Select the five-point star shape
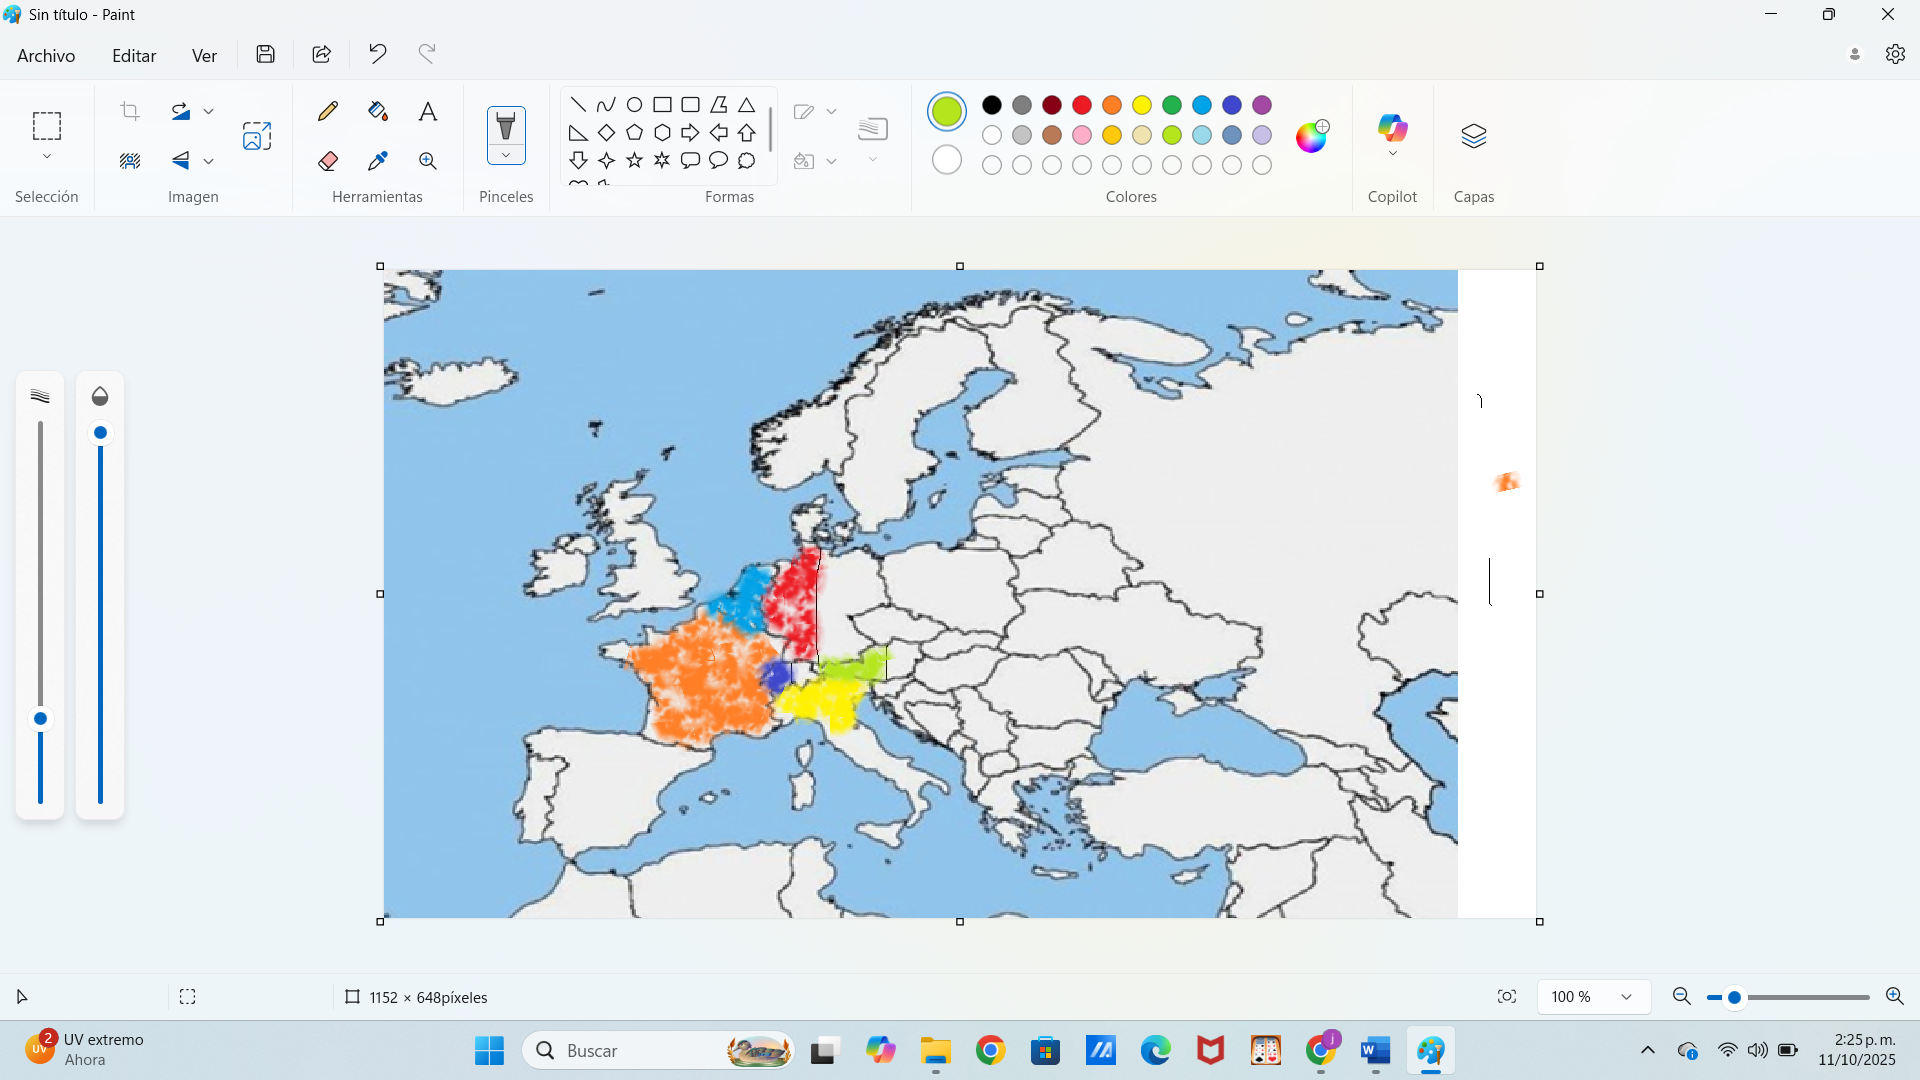1920x1080 pixels. pyautogui.click(x=634, y=160)
